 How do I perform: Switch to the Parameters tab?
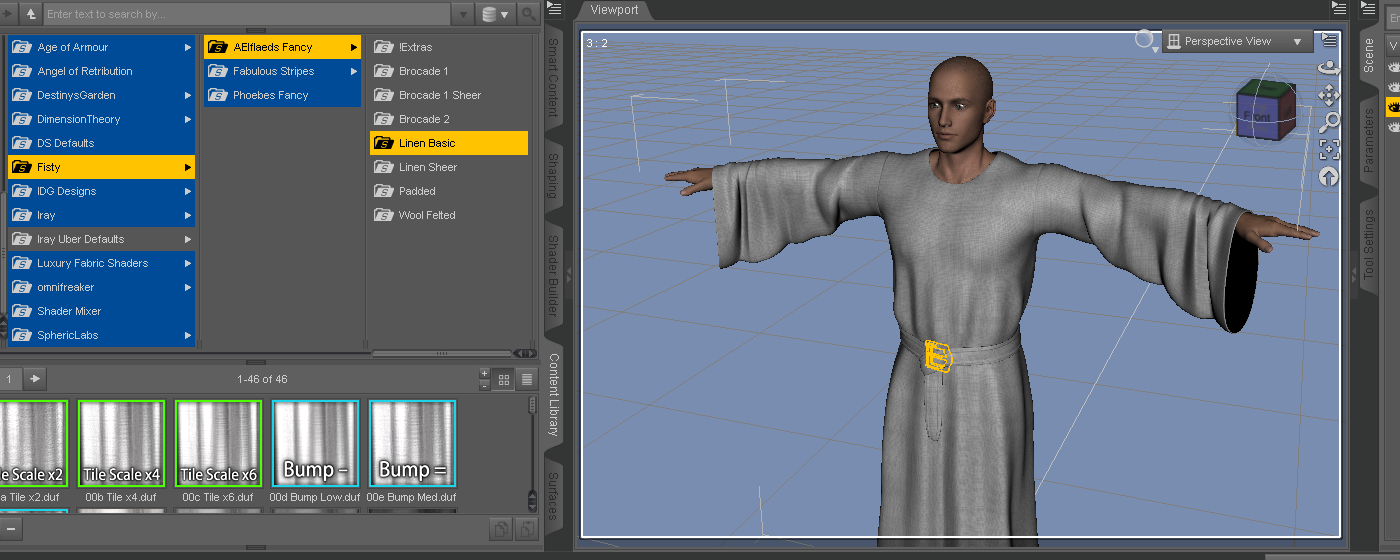1368,141
